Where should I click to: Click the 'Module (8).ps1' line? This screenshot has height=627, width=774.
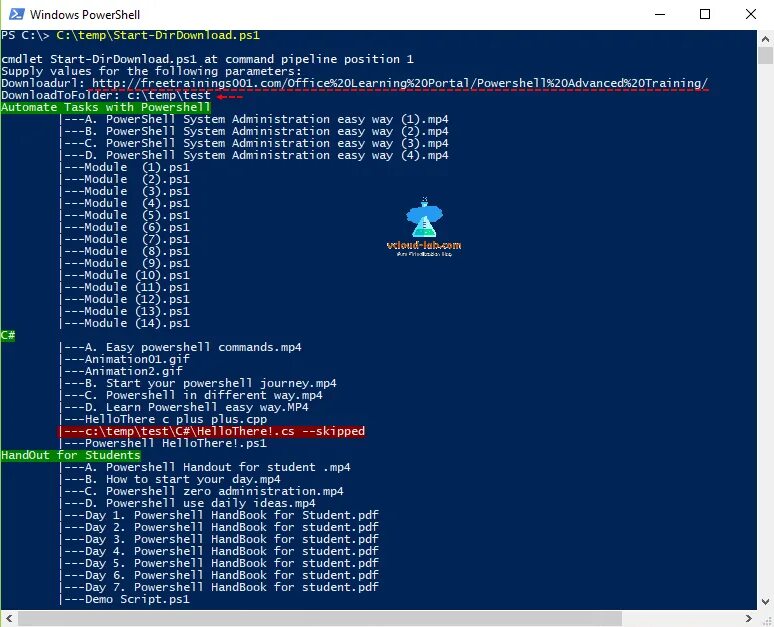[x=137, y=251]
